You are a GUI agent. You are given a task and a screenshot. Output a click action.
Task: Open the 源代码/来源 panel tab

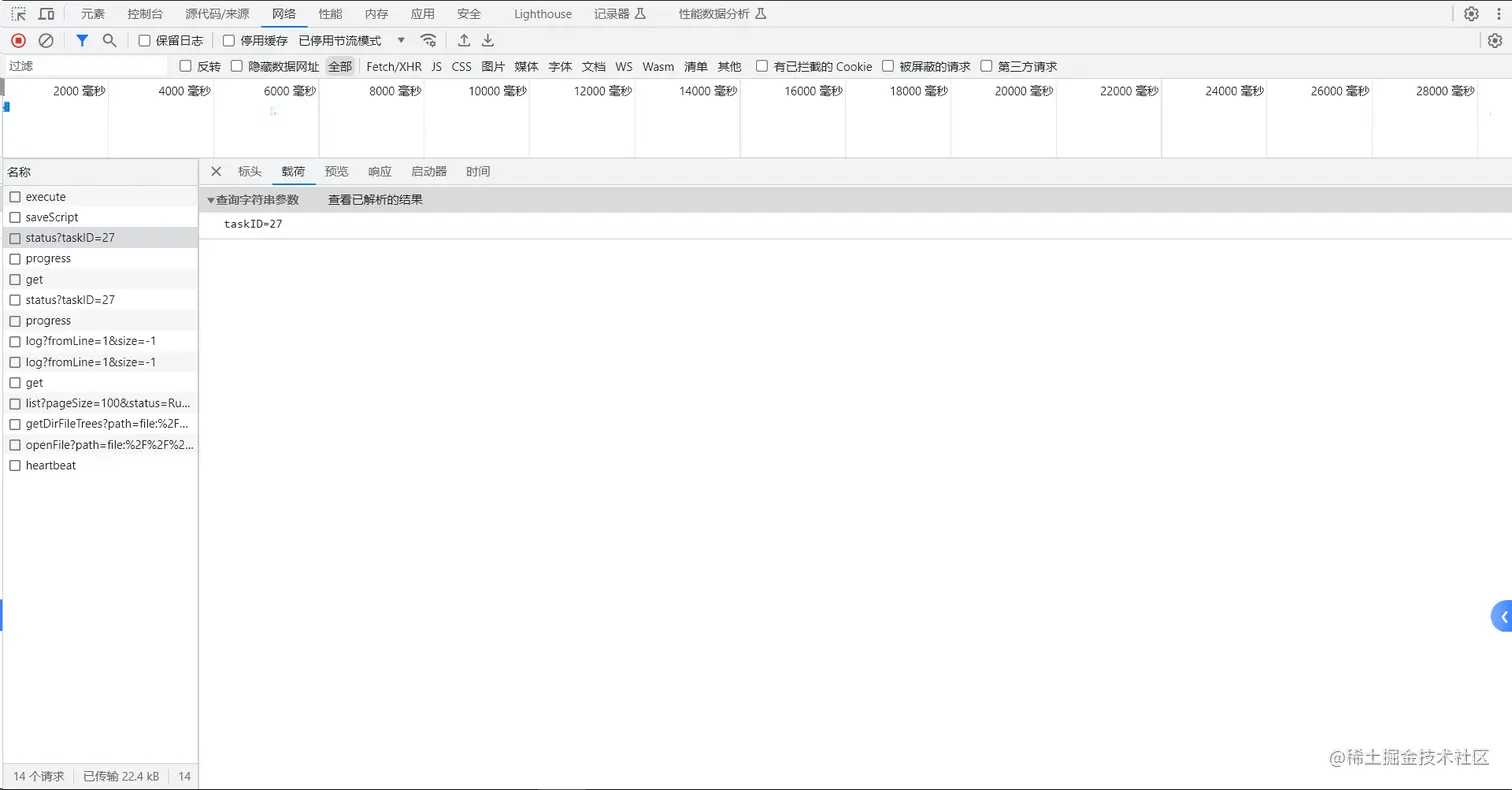(x=218, y=14)
